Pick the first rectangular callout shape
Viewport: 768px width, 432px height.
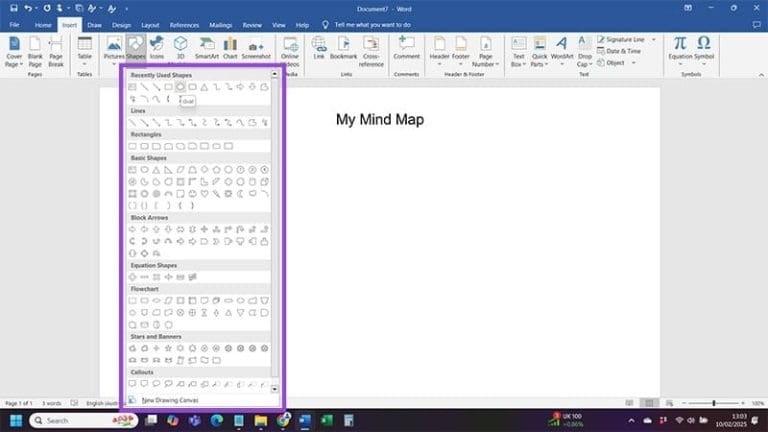tap(132, 384)
